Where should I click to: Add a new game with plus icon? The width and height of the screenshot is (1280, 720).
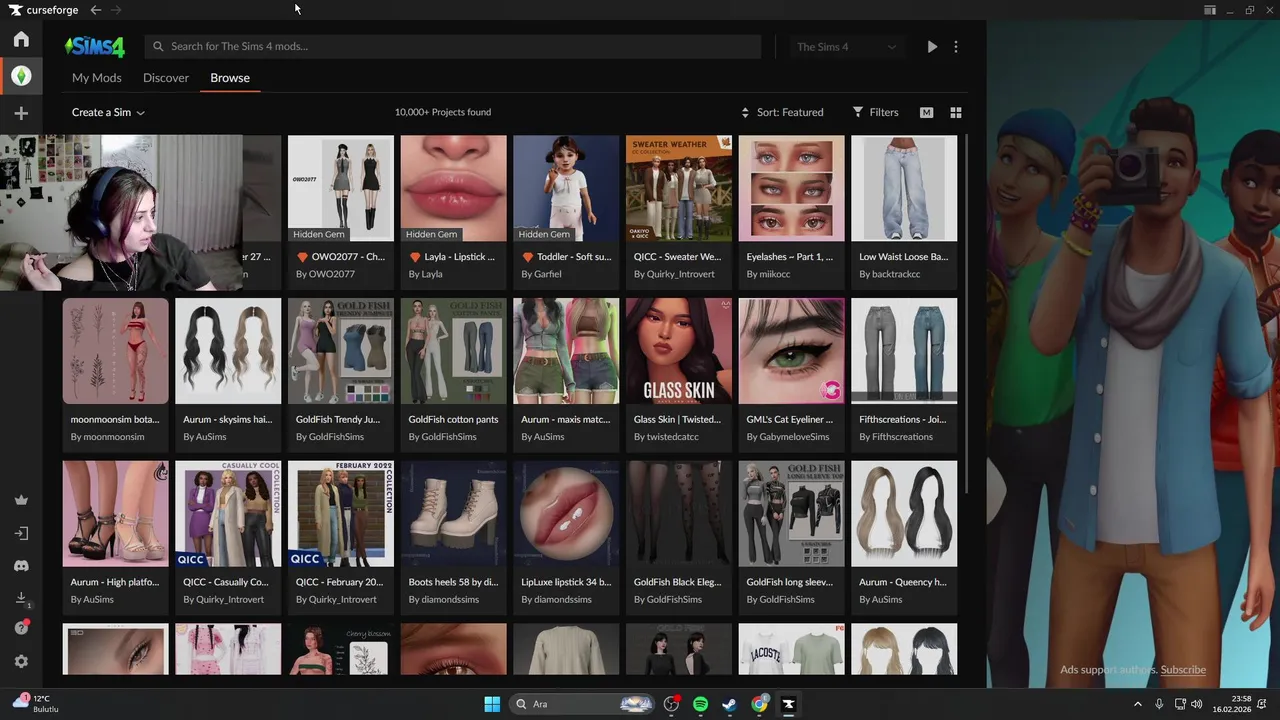pyautogui.click(x=21, y=113)
